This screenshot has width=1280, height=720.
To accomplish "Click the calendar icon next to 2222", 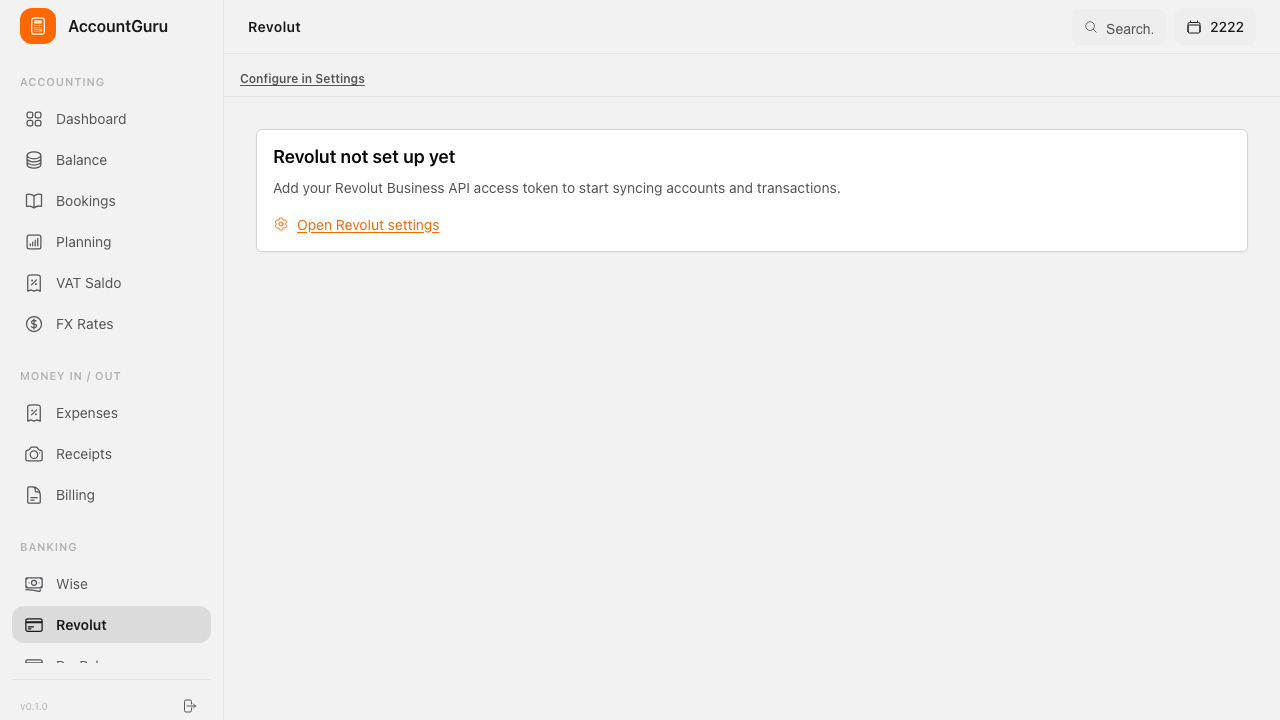I will pyautogui.click(x=1193, y=27).
